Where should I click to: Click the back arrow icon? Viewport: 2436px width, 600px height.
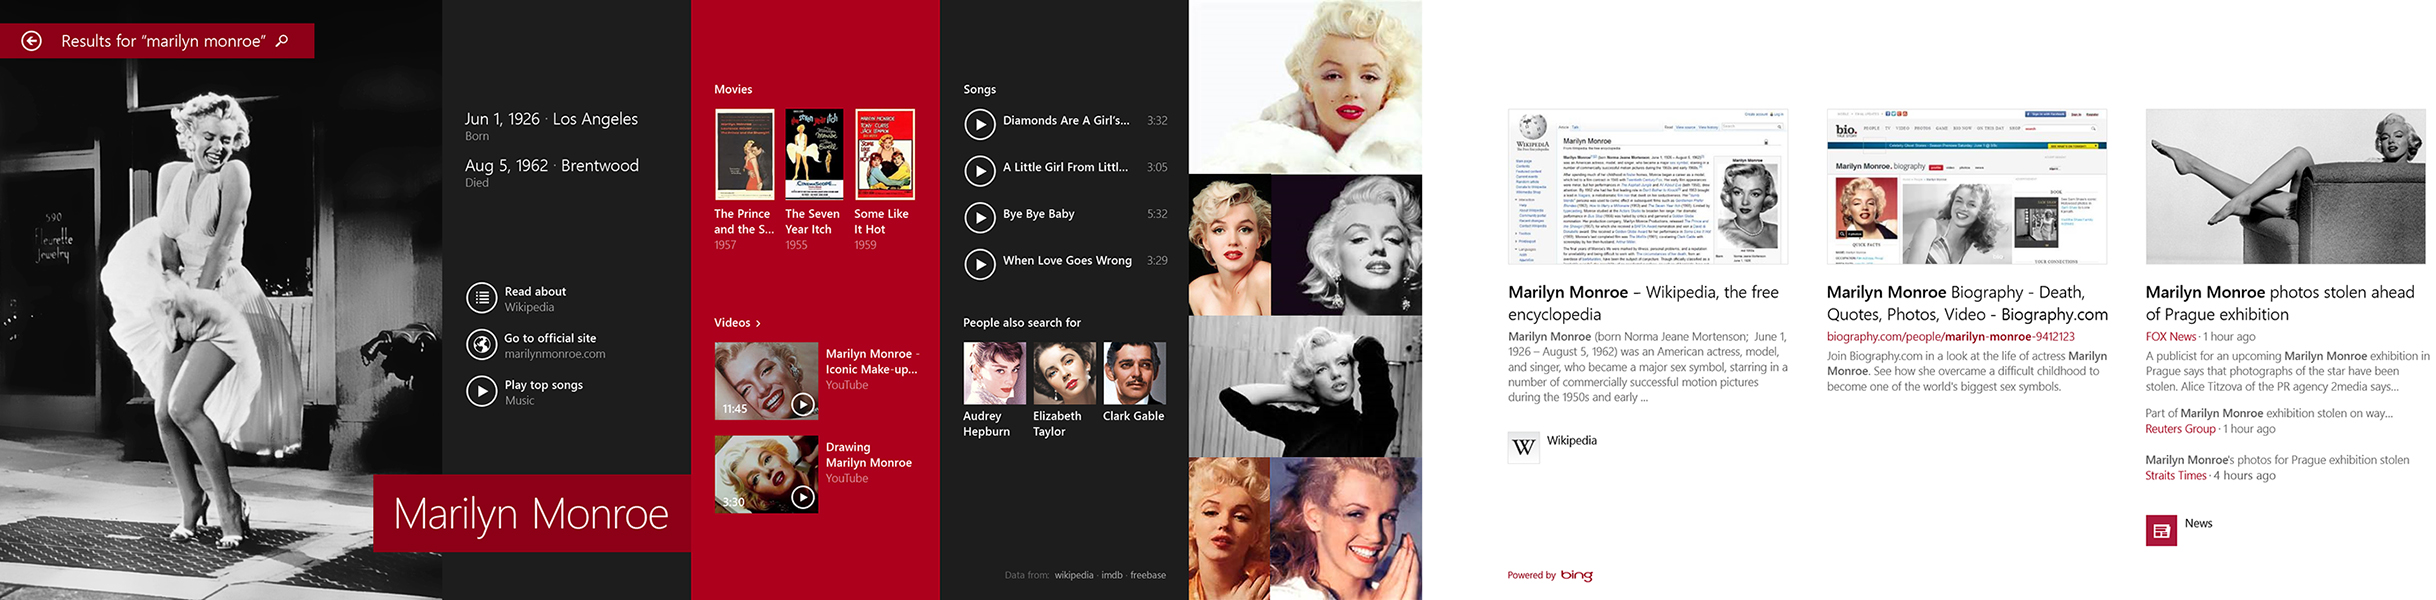click(32, 41)
